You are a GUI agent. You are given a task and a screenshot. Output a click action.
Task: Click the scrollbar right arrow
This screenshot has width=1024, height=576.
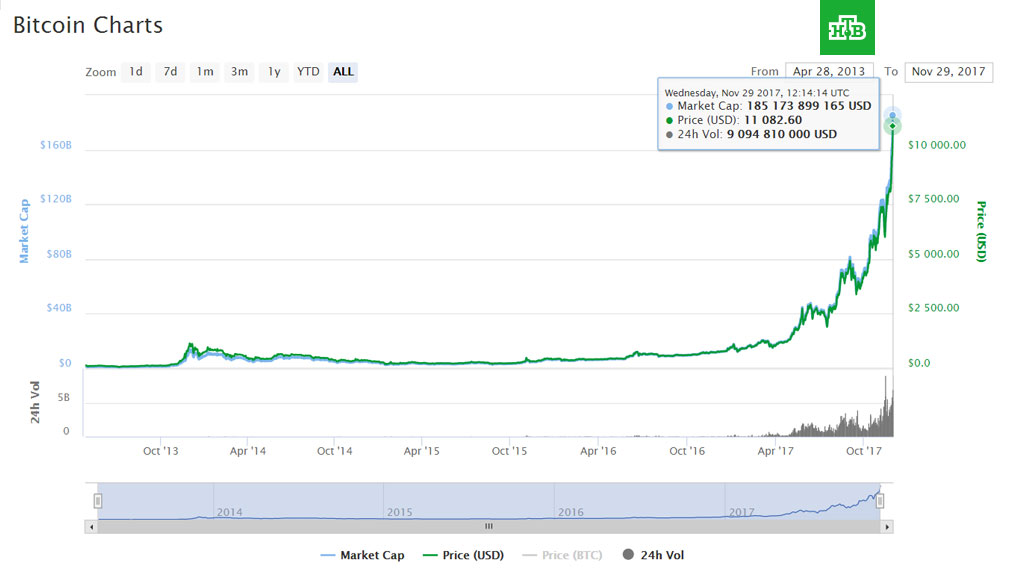point(888,526)
